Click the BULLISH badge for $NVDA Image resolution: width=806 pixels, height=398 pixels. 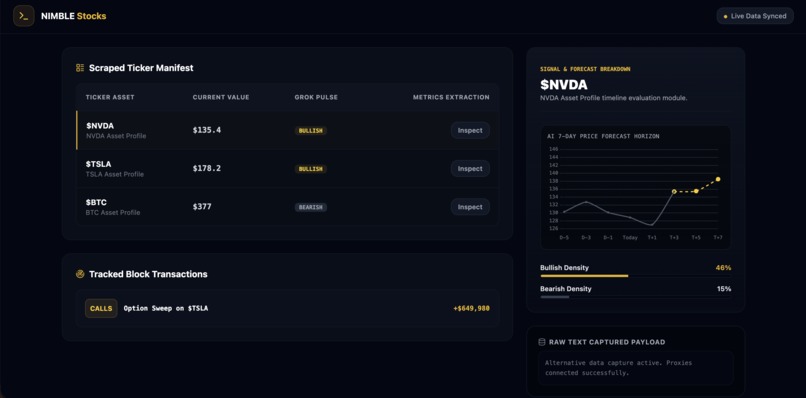(x=310, y=131)
